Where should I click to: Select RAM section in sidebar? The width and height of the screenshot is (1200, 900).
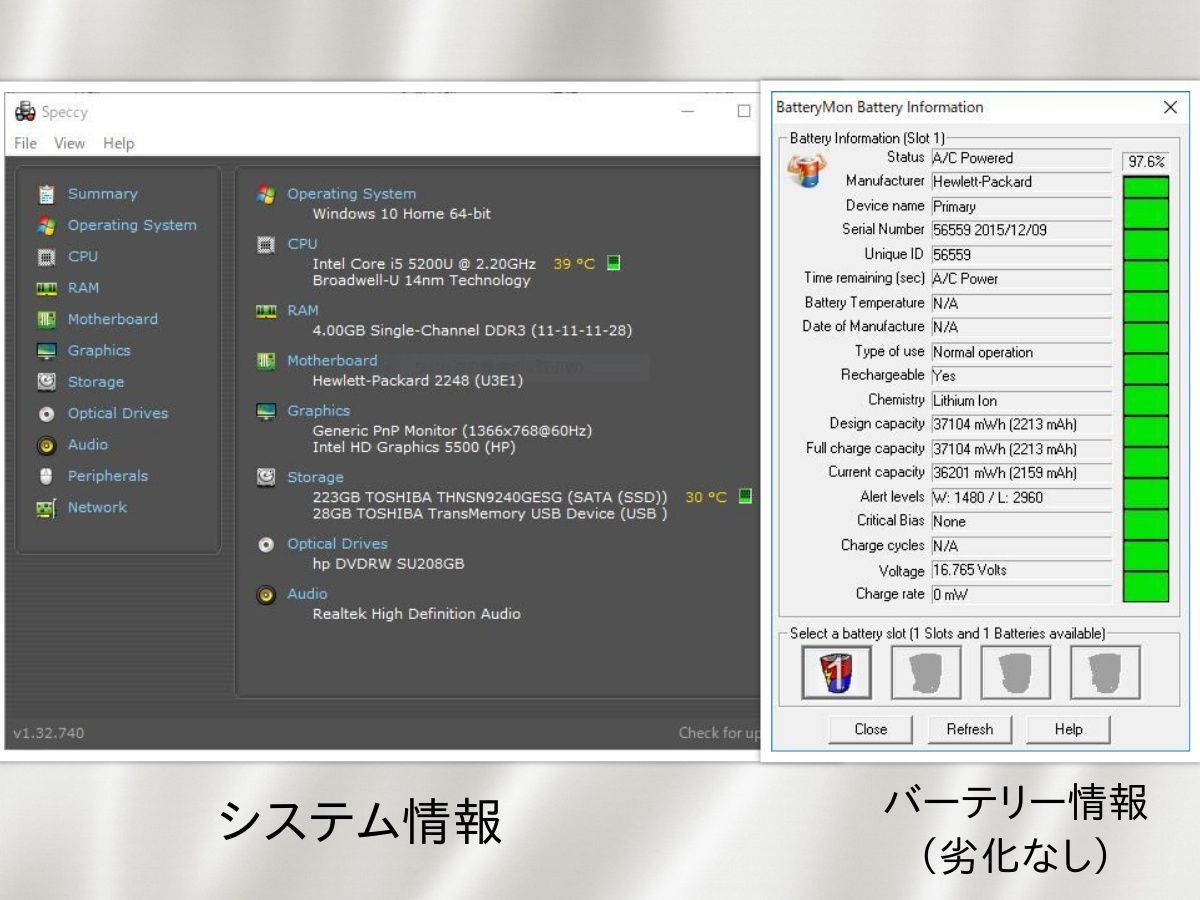[x=84, y=288]
